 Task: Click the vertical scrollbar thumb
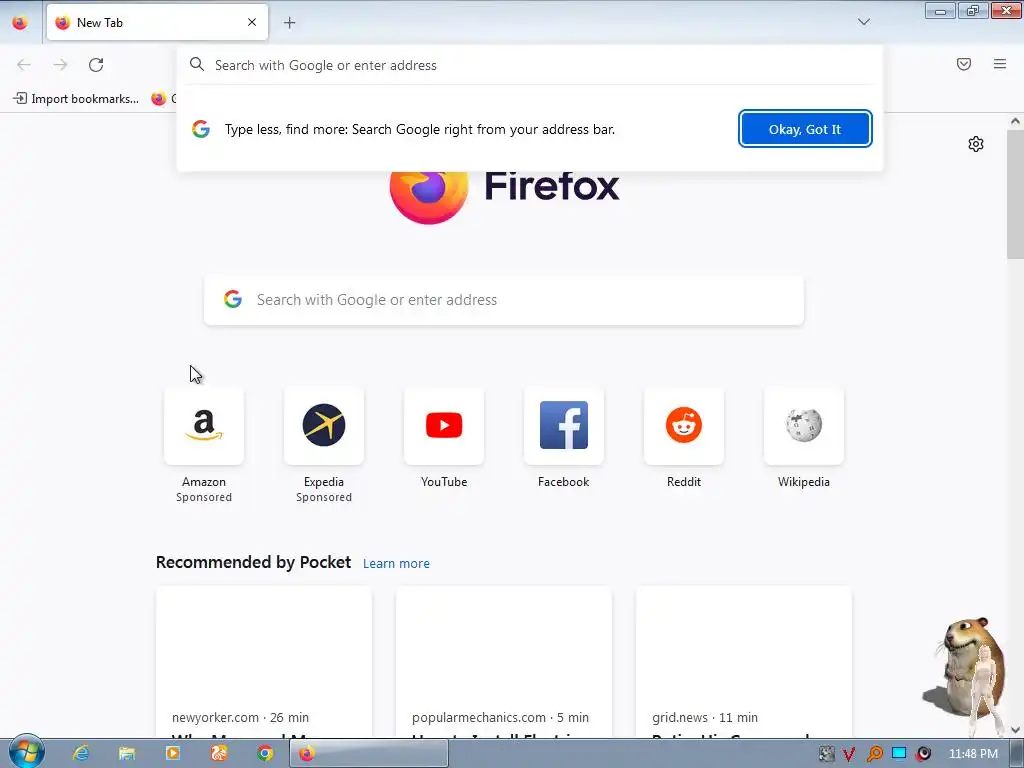[1015, 193]
